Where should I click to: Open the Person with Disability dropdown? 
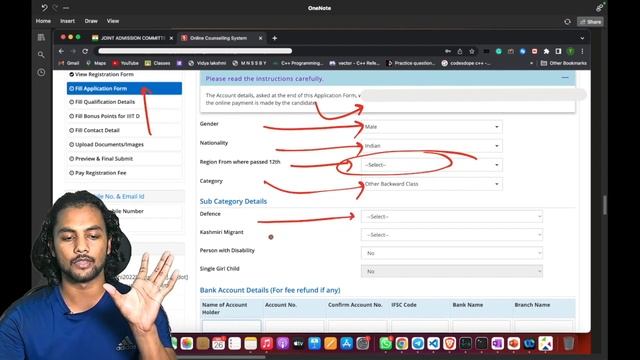click(452, 253)
